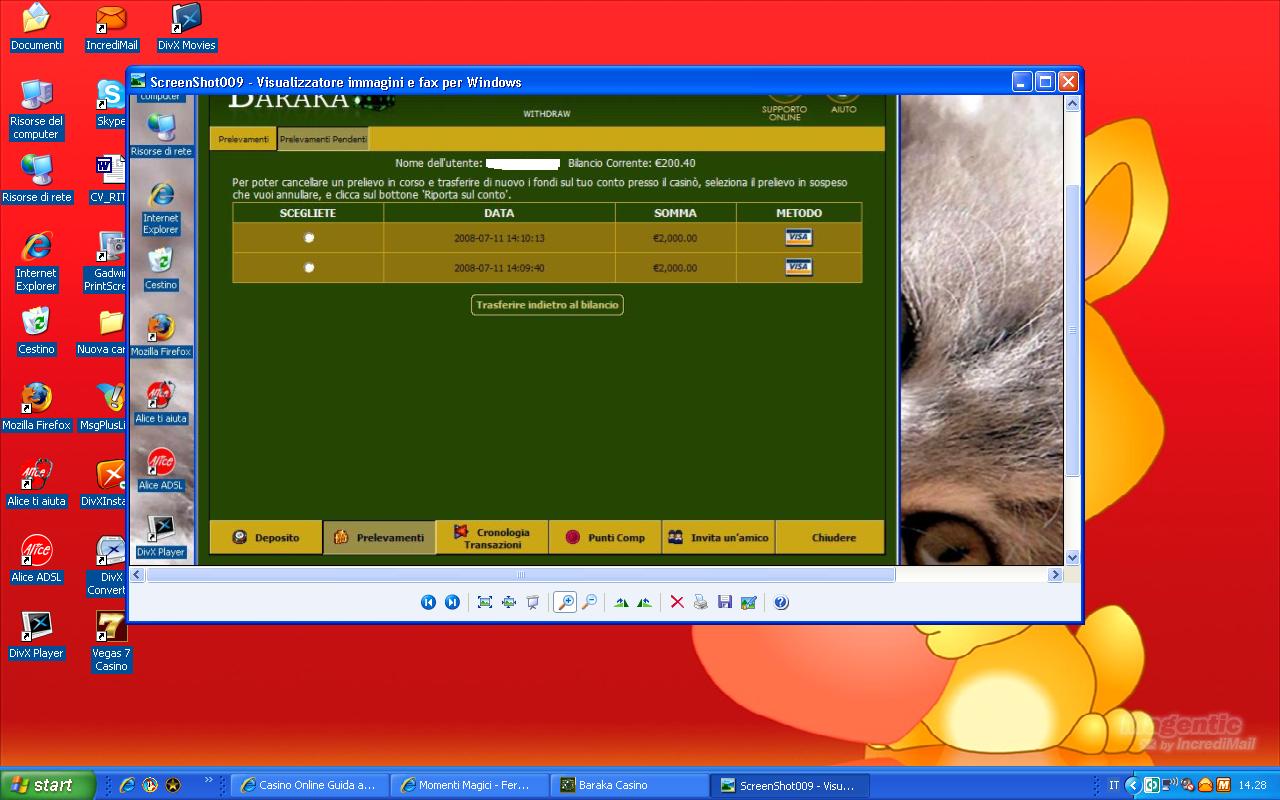Viewport: 1280px width, 800px height.
Task: Open the Documenti desktop folder icon
Action: pyautogui.click(x=36, y=27)
